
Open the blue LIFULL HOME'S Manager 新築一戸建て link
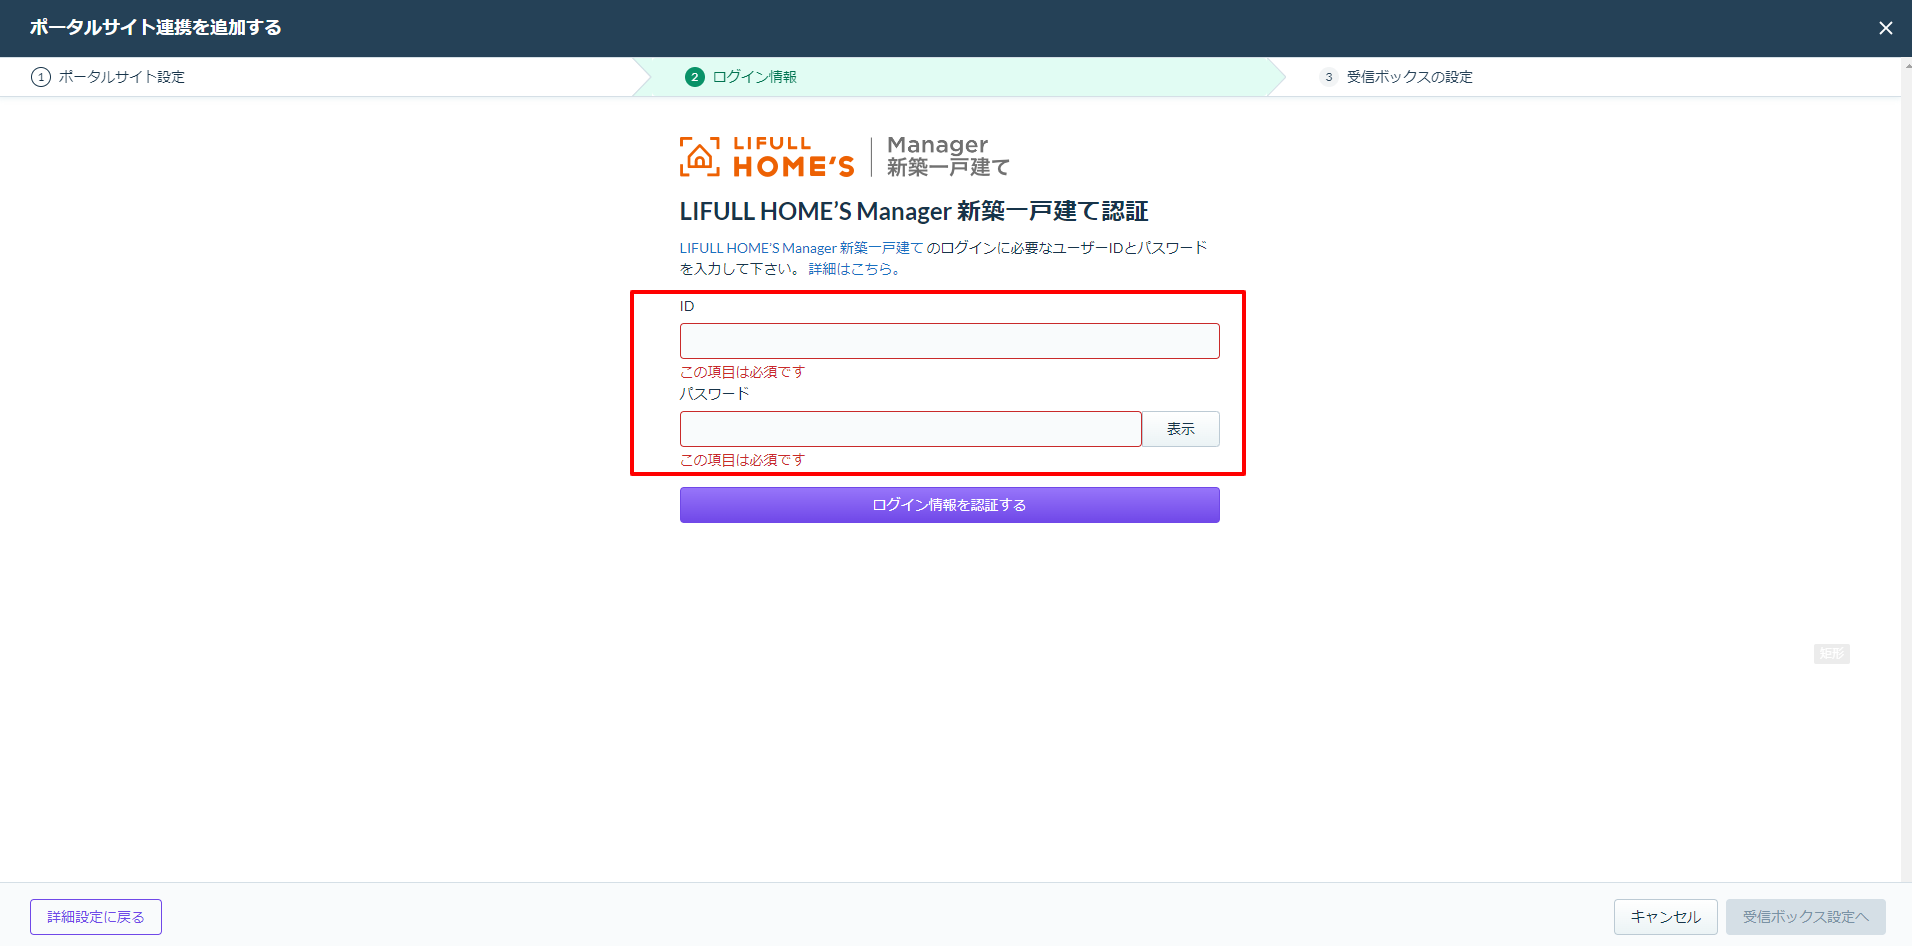point(801,248)
